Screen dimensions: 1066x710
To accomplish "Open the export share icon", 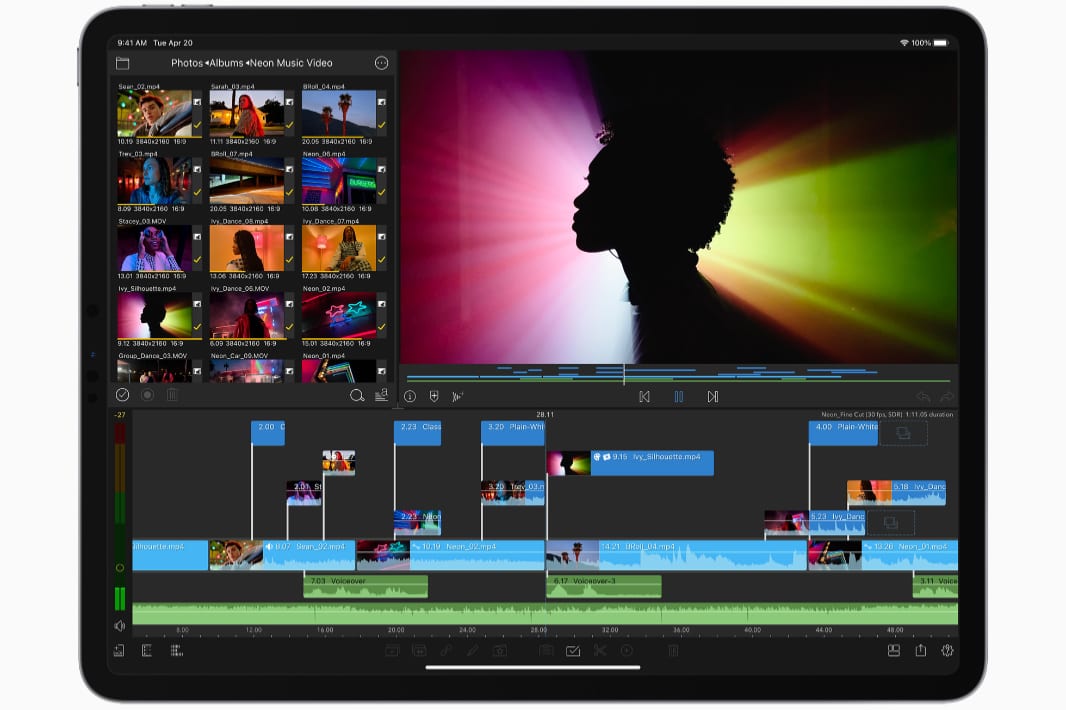I will tap(920, 651).
